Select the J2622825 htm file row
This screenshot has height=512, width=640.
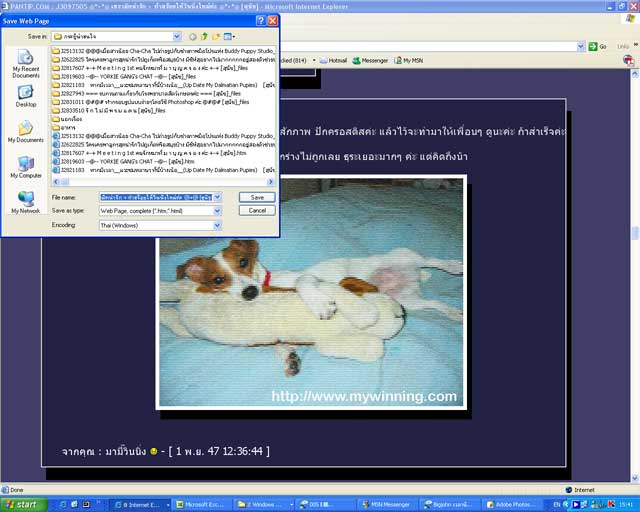click(x=164, y=145)
